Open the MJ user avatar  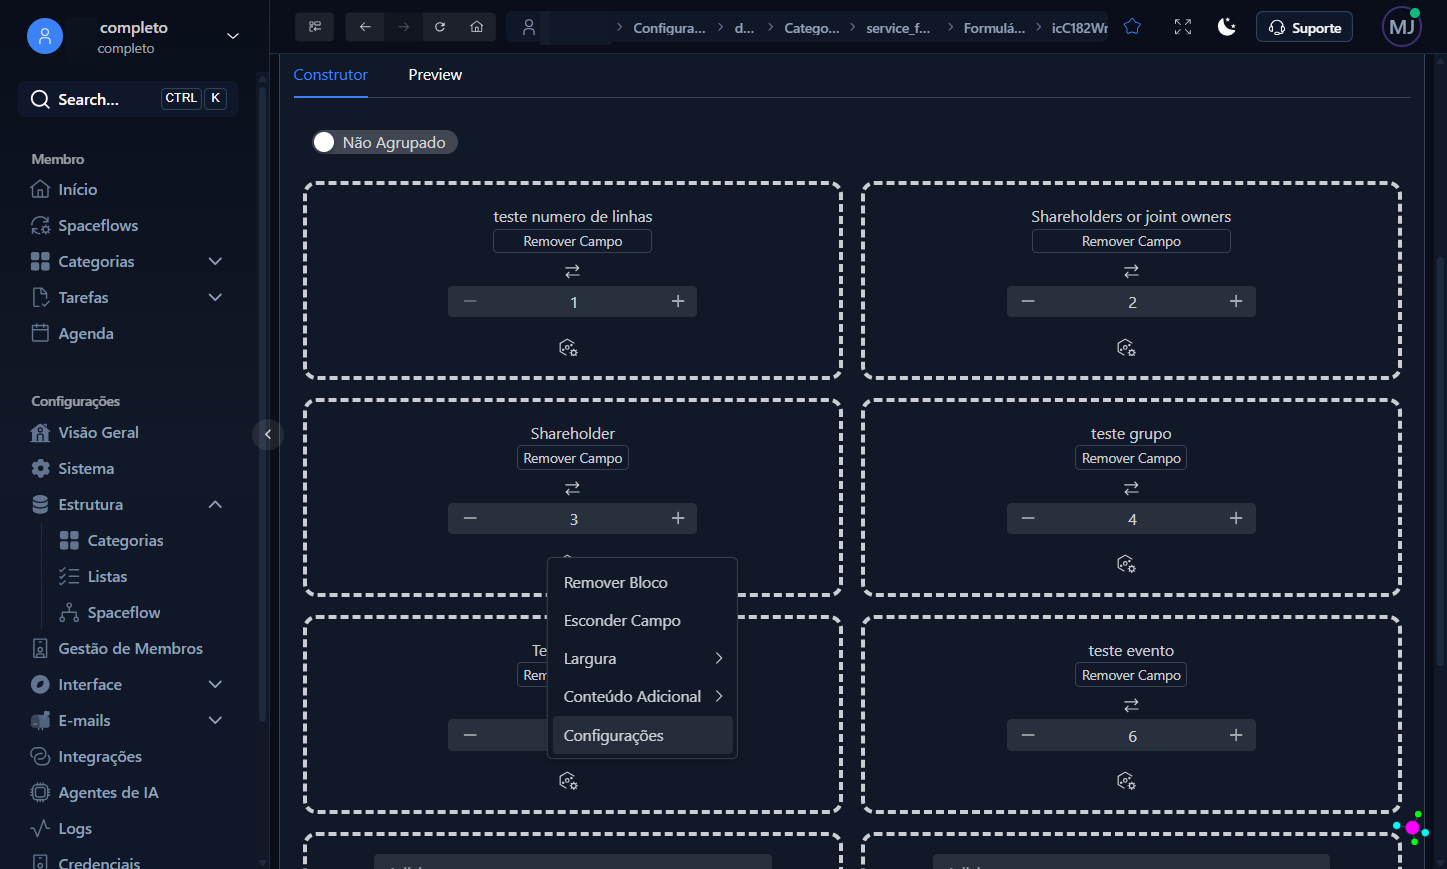[1402, 27]
